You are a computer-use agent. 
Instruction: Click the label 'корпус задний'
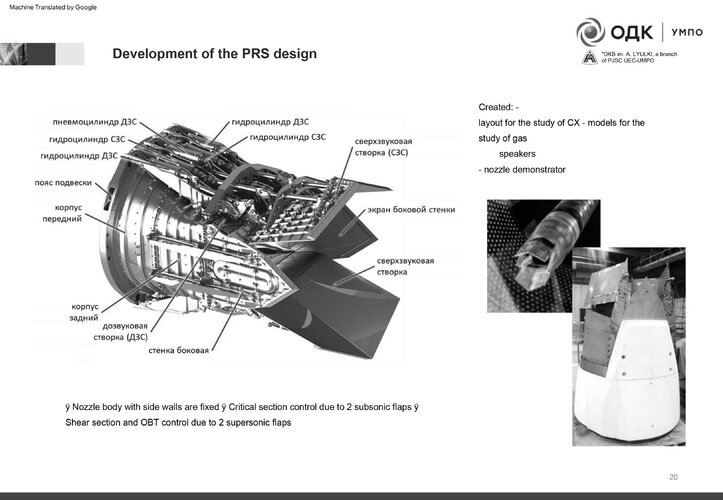click(x=84, y=312)
